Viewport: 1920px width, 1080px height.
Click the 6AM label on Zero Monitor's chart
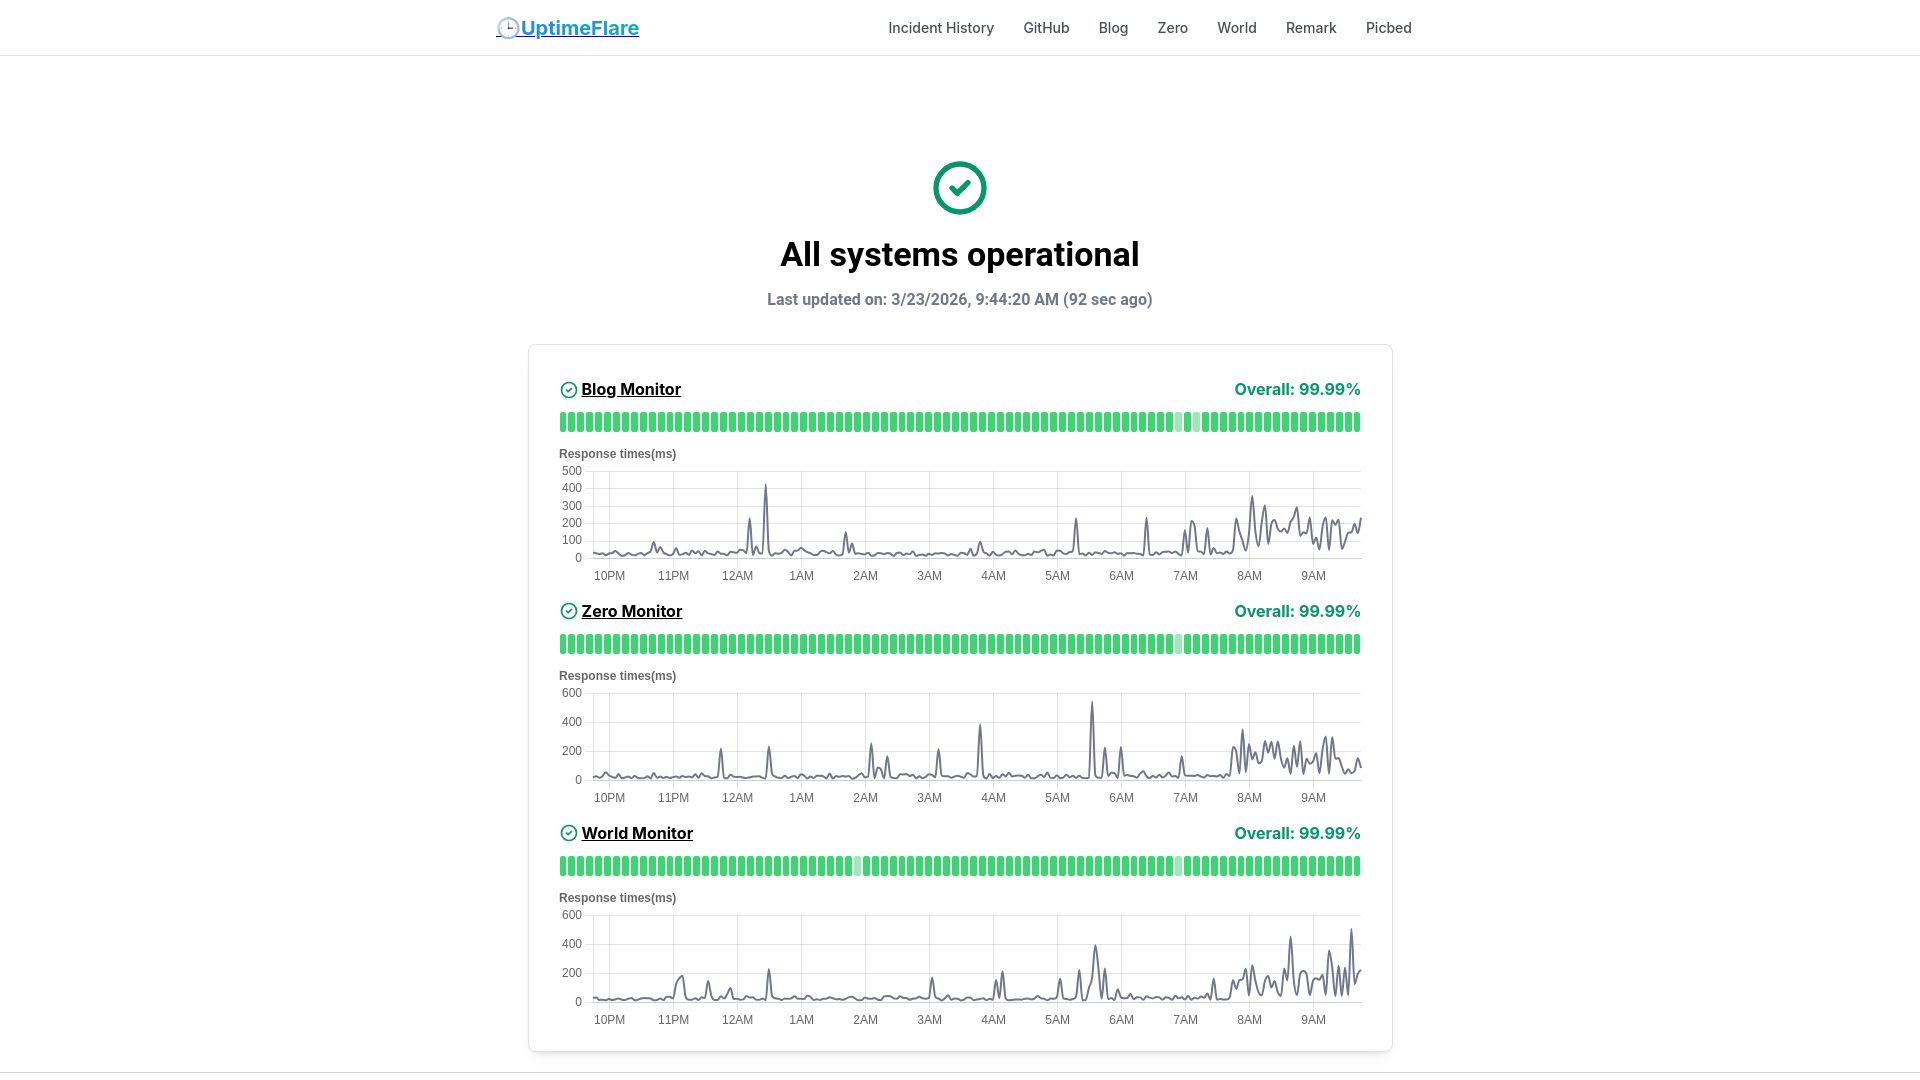coord(1121,798)
